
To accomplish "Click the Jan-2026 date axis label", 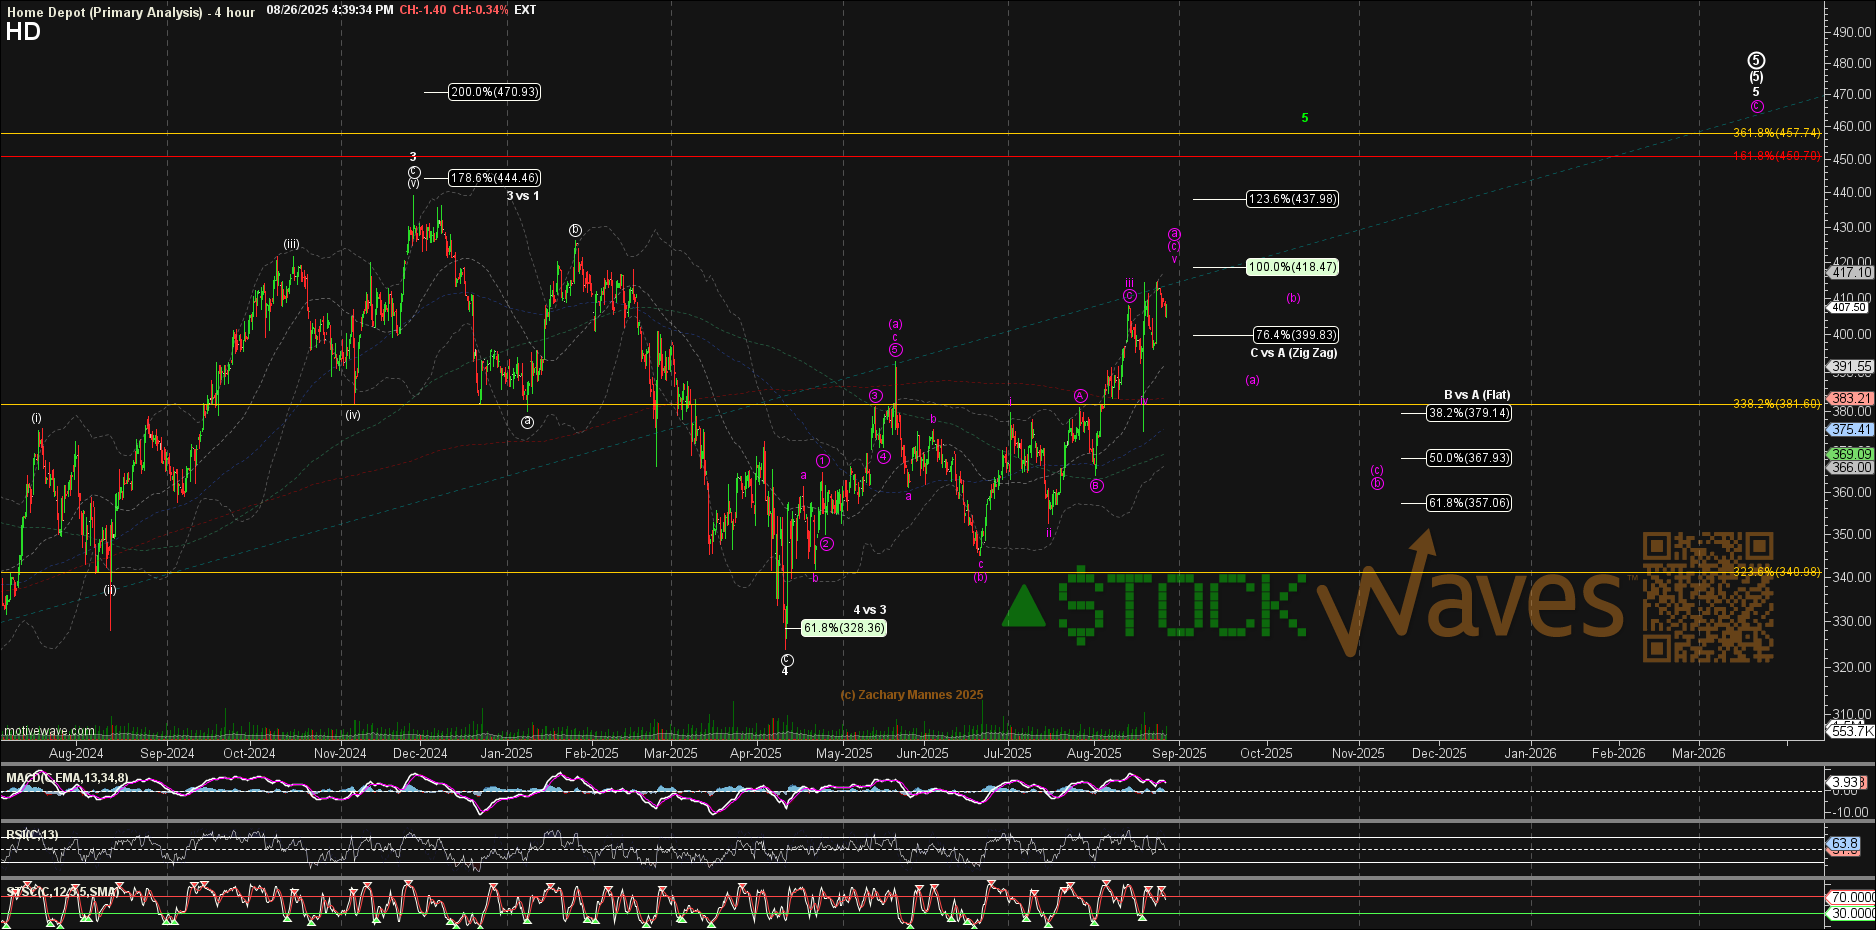I will click(x=1530, y=753).
